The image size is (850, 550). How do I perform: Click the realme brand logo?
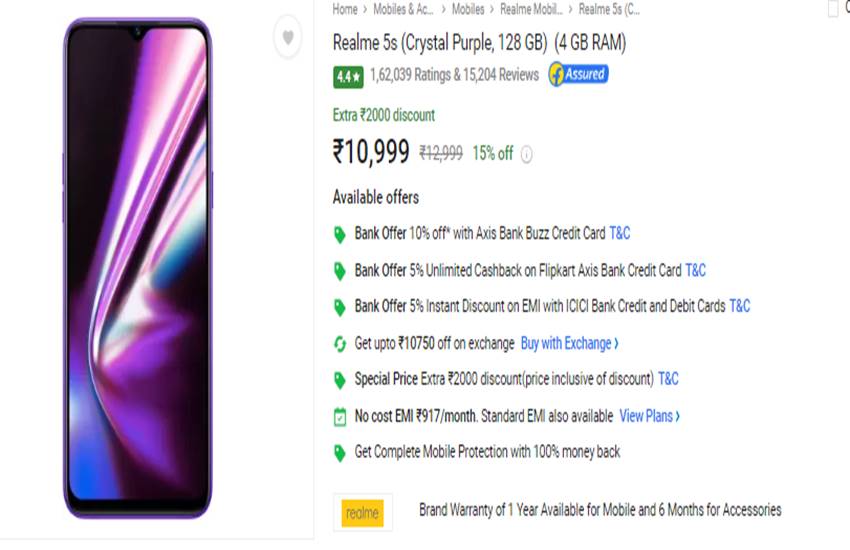362,512
